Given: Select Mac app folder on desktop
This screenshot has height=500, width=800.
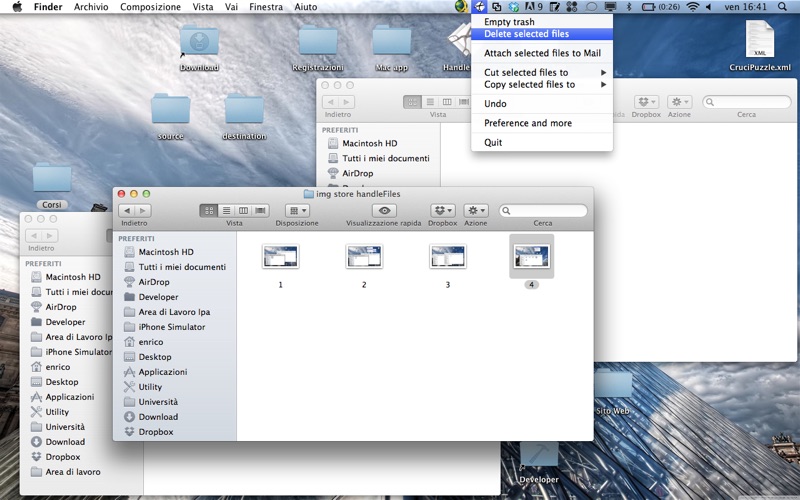Looking at the screenshot, I should pyautogui.click(x=391, y=42).
